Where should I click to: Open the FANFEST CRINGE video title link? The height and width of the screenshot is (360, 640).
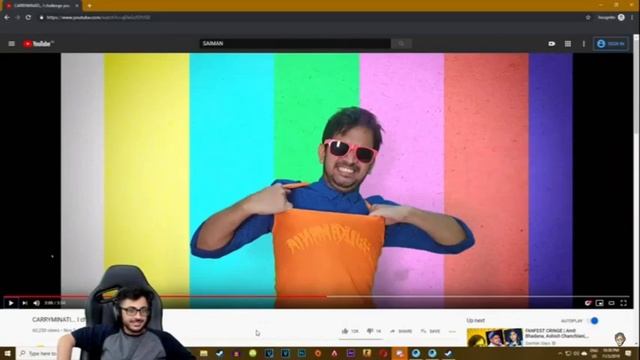pos(557,333)
